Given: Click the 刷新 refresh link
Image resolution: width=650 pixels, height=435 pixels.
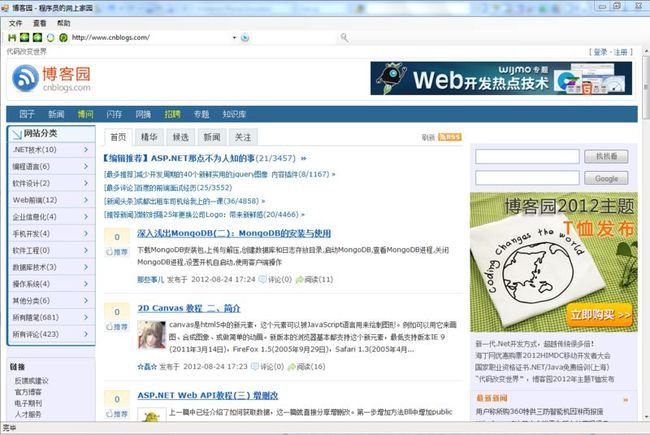Looking at the screenshot, I should click(x=428, y=137).
